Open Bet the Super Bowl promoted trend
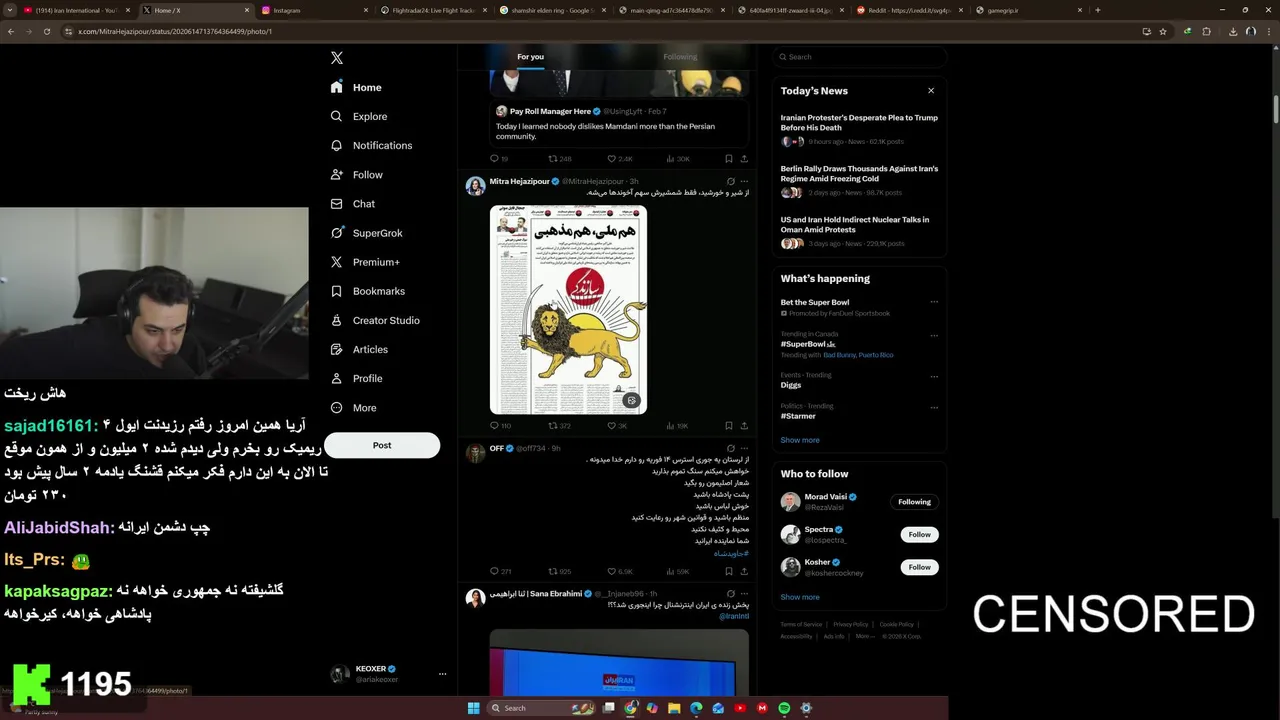The image size is (1280, 720). (x=815, y=302)
